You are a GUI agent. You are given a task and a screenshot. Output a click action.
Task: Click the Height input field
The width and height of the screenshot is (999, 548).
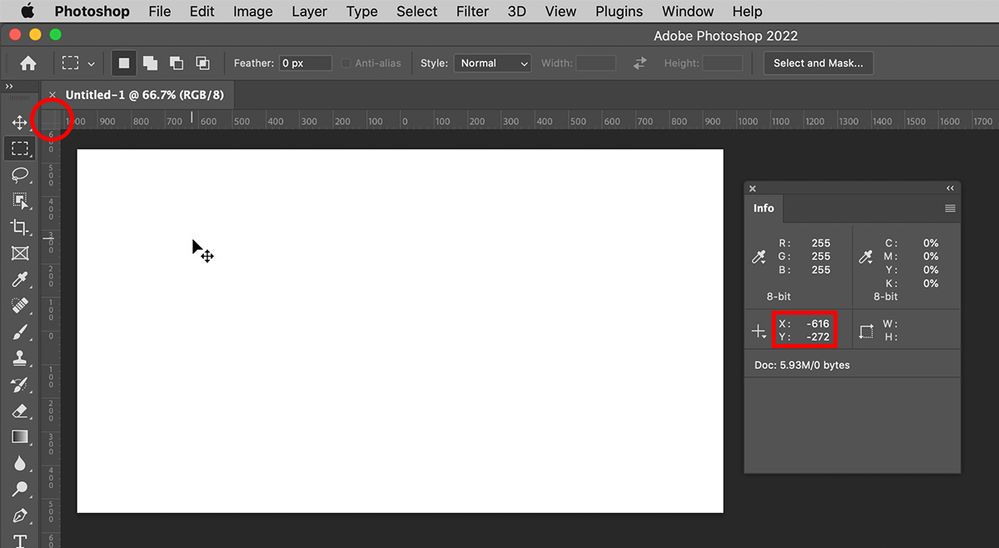[722, 63]
